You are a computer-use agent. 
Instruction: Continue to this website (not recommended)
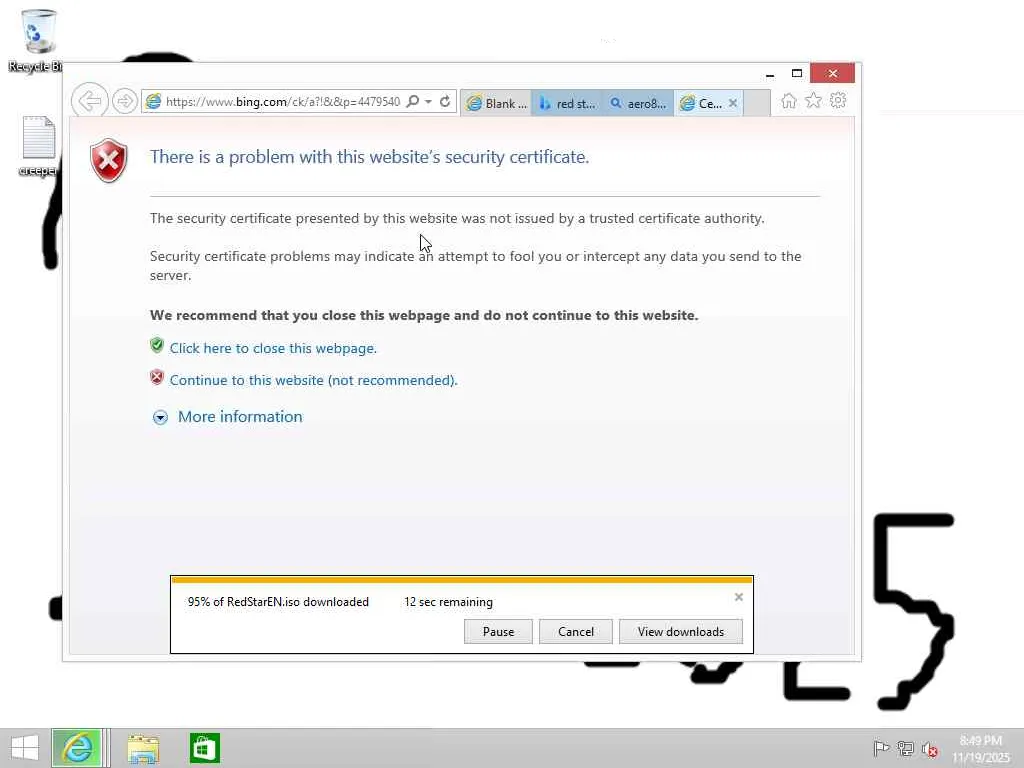tap(313, 380)
